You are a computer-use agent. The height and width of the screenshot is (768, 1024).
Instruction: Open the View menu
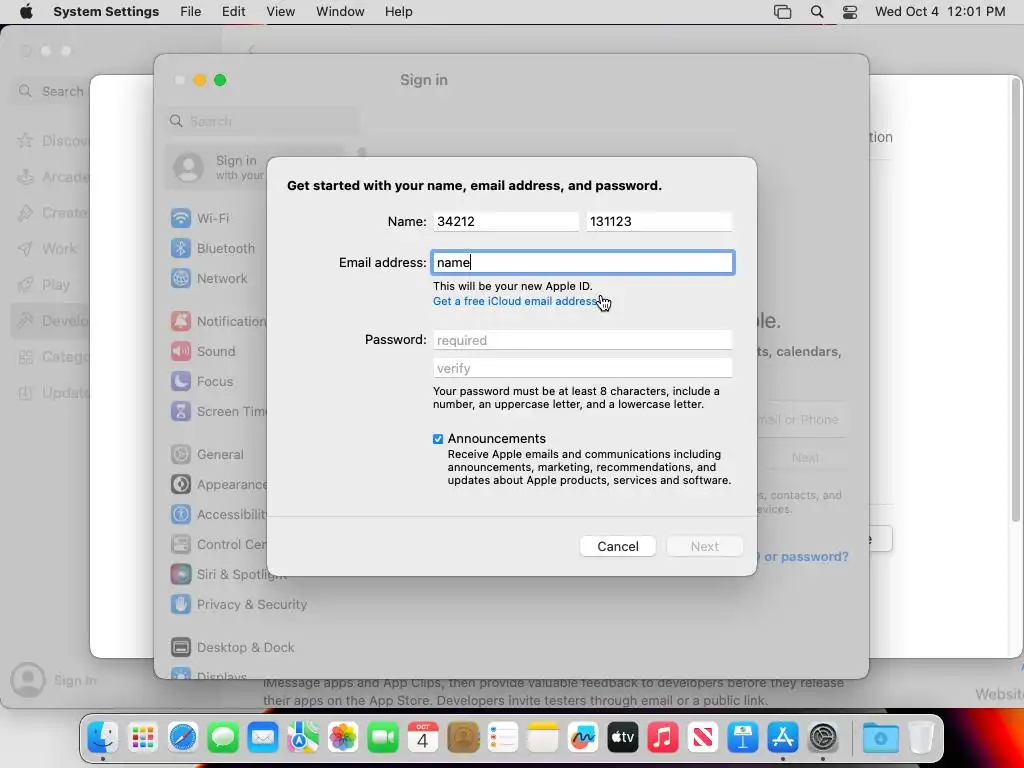click(x=281, y=12)
